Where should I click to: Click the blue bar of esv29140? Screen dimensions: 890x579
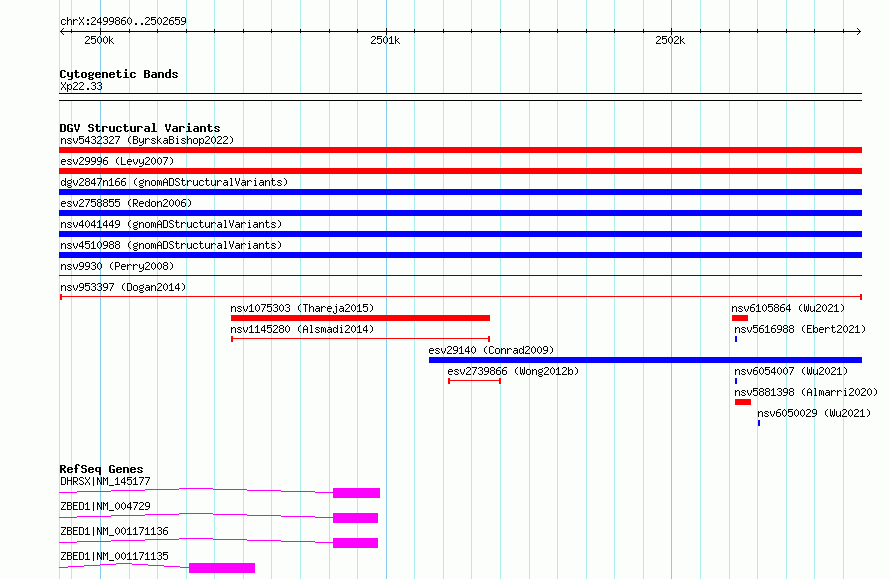point(645,360)
